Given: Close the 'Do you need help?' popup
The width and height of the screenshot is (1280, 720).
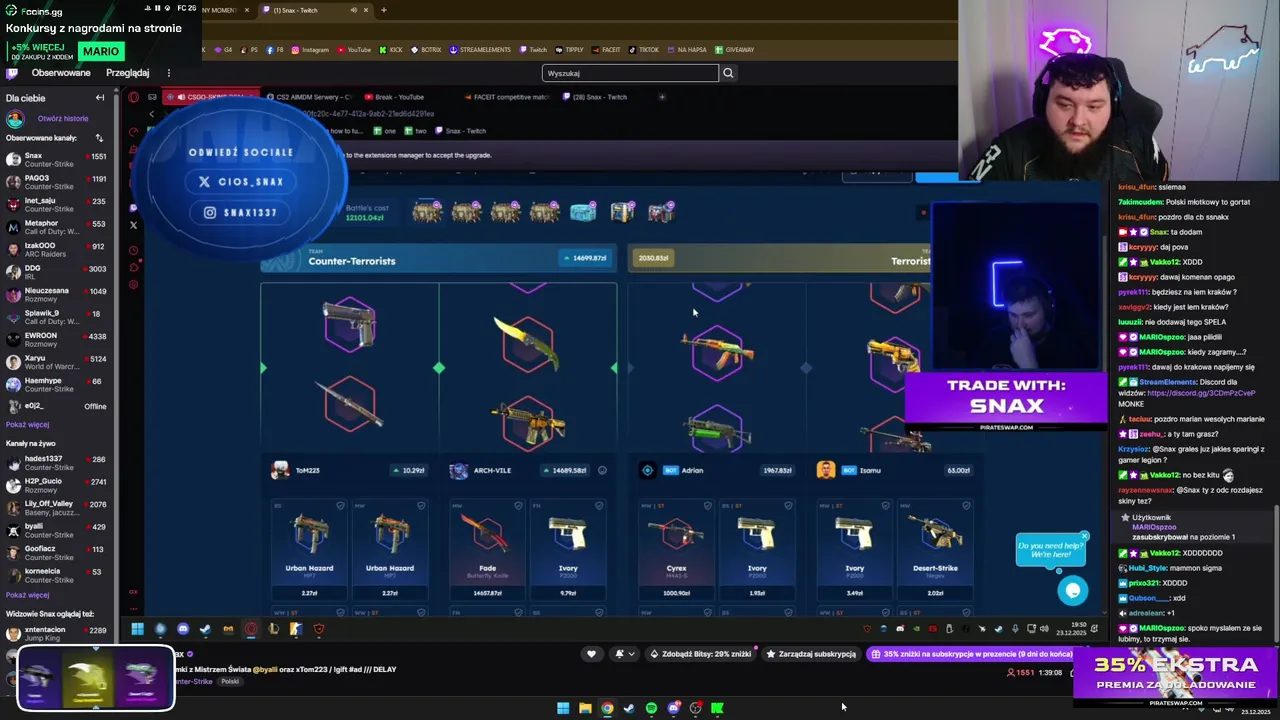Looking at the screenshot, I should tap(1084, 537).
